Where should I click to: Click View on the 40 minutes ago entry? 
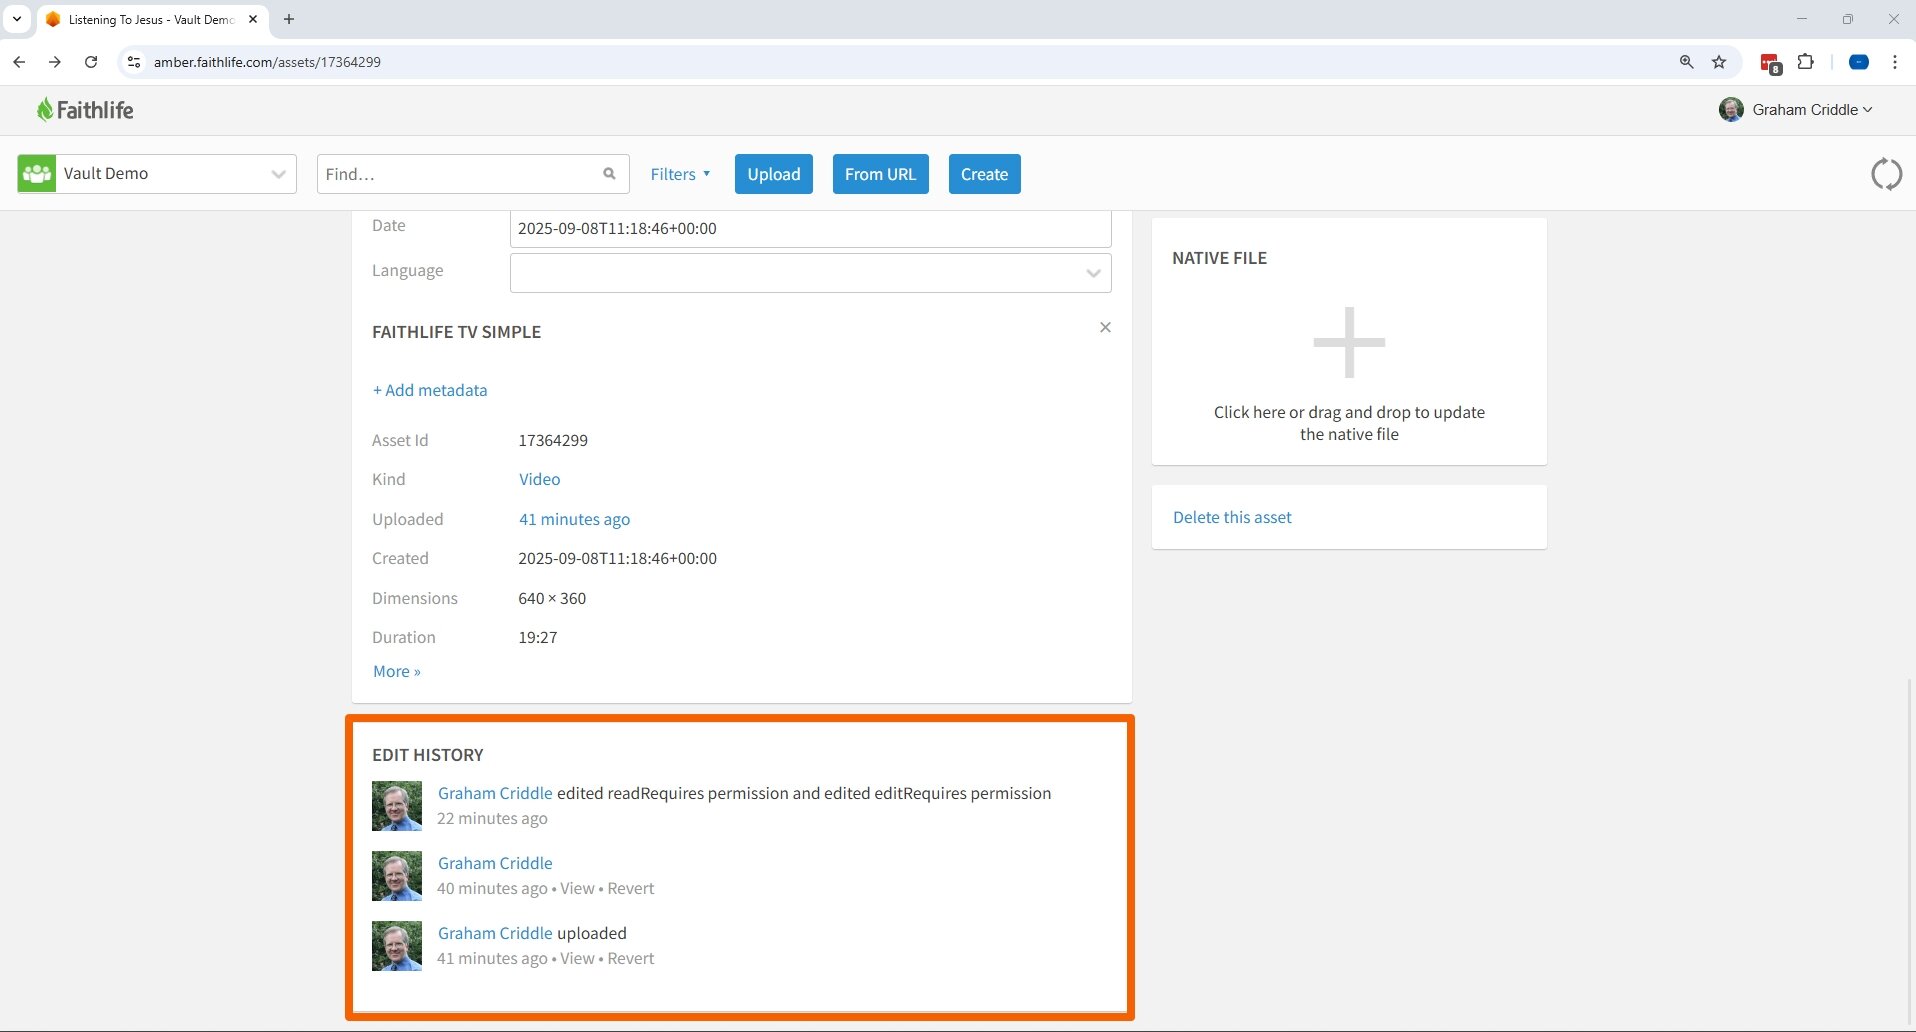point(577,888)
